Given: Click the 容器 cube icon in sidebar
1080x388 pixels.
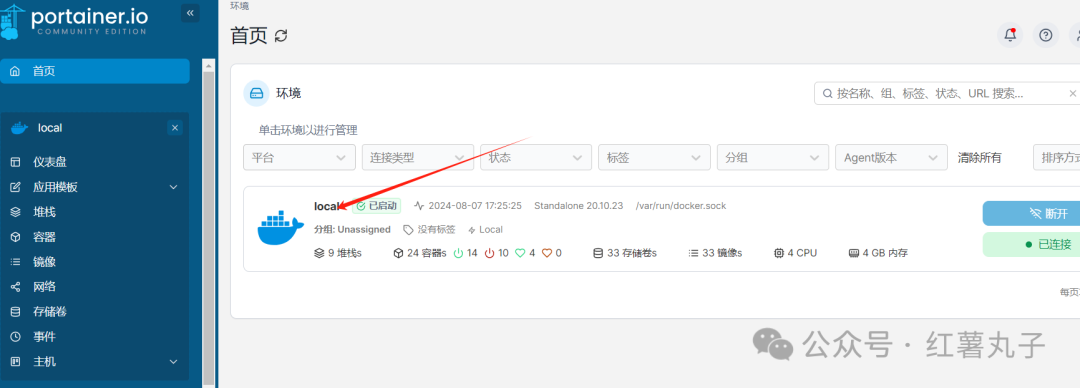Looking at the screenshot, I should coord(15,236).
